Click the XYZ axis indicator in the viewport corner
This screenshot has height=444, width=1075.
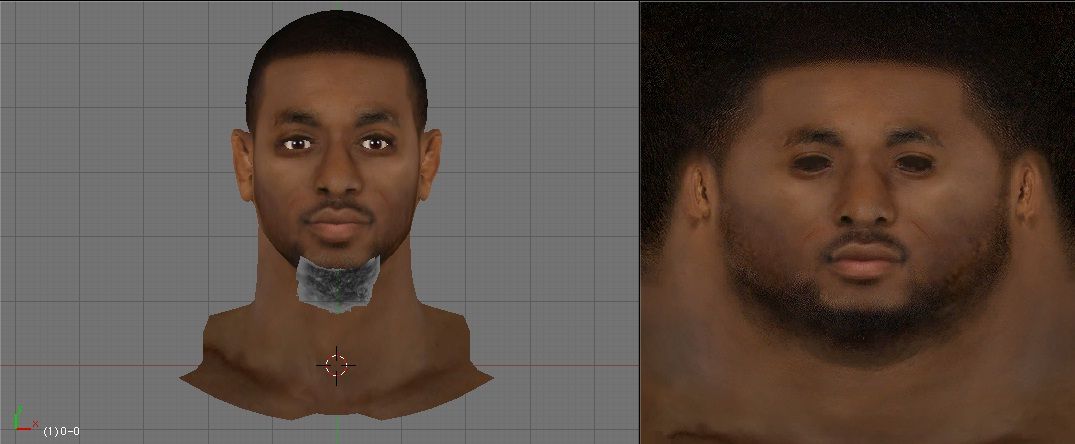(21, 419)
